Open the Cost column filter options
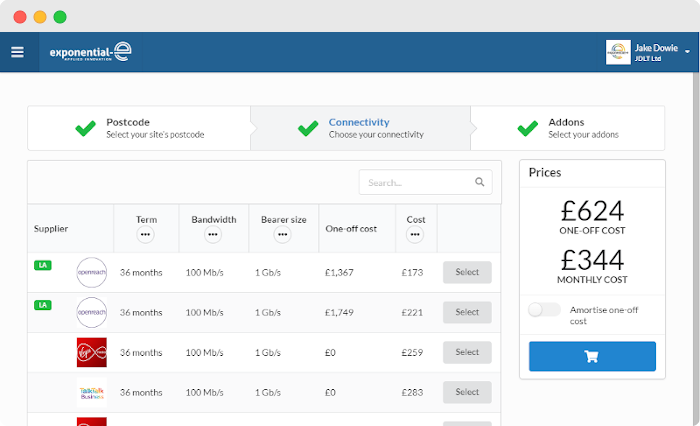This screenshot has height=426, width=700. (x=415, y=234)
